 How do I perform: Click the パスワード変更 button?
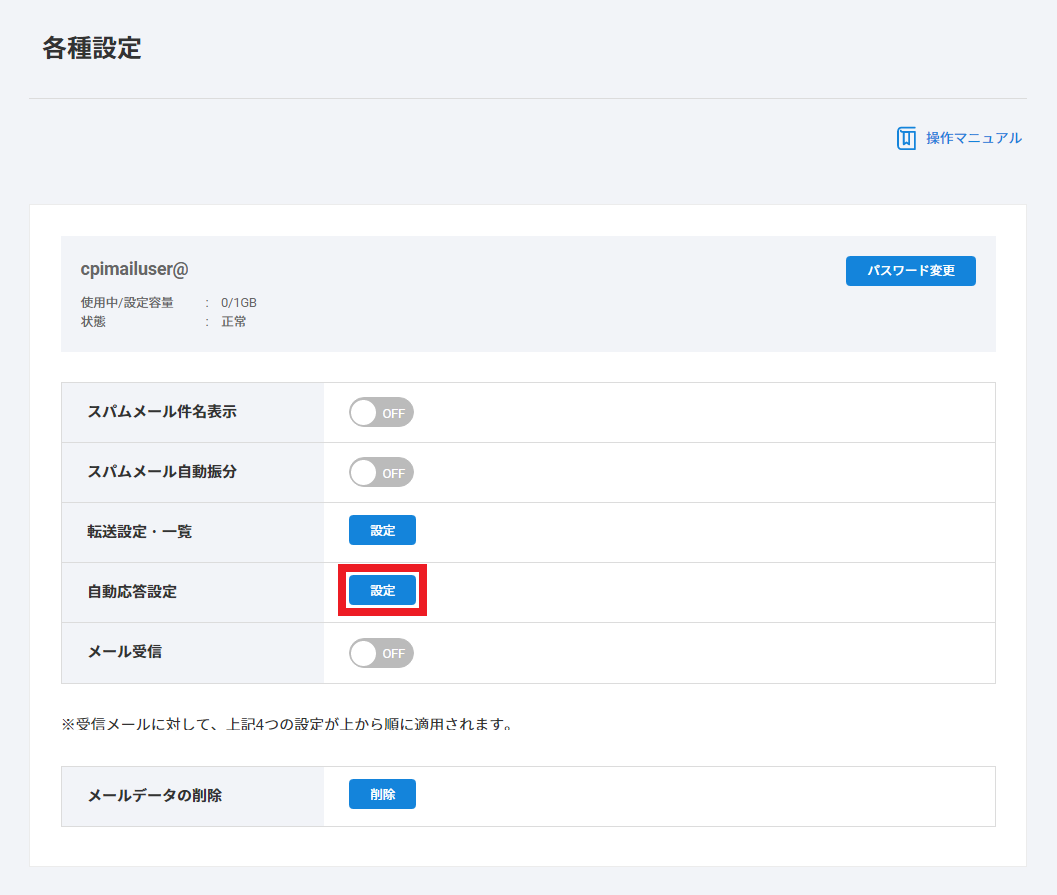coord(910,271)
